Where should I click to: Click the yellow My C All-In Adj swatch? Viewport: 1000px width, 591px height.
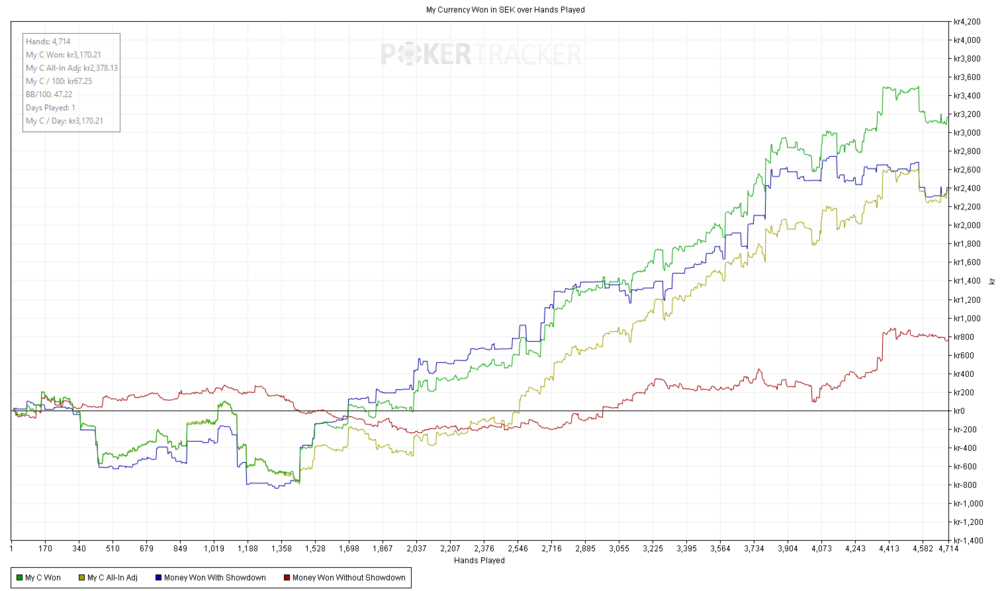[x=80, y=577]
